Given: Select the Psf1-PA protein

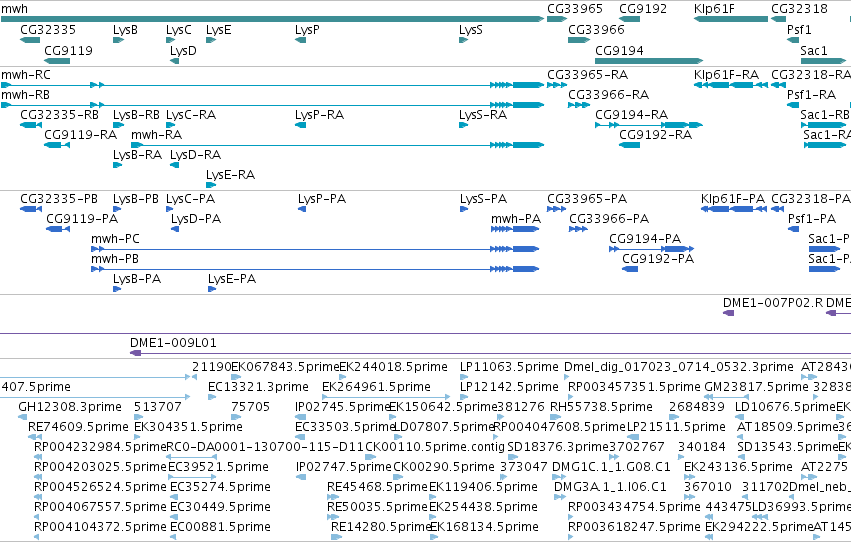Looking at the screenshot, I should coord(793,229).
